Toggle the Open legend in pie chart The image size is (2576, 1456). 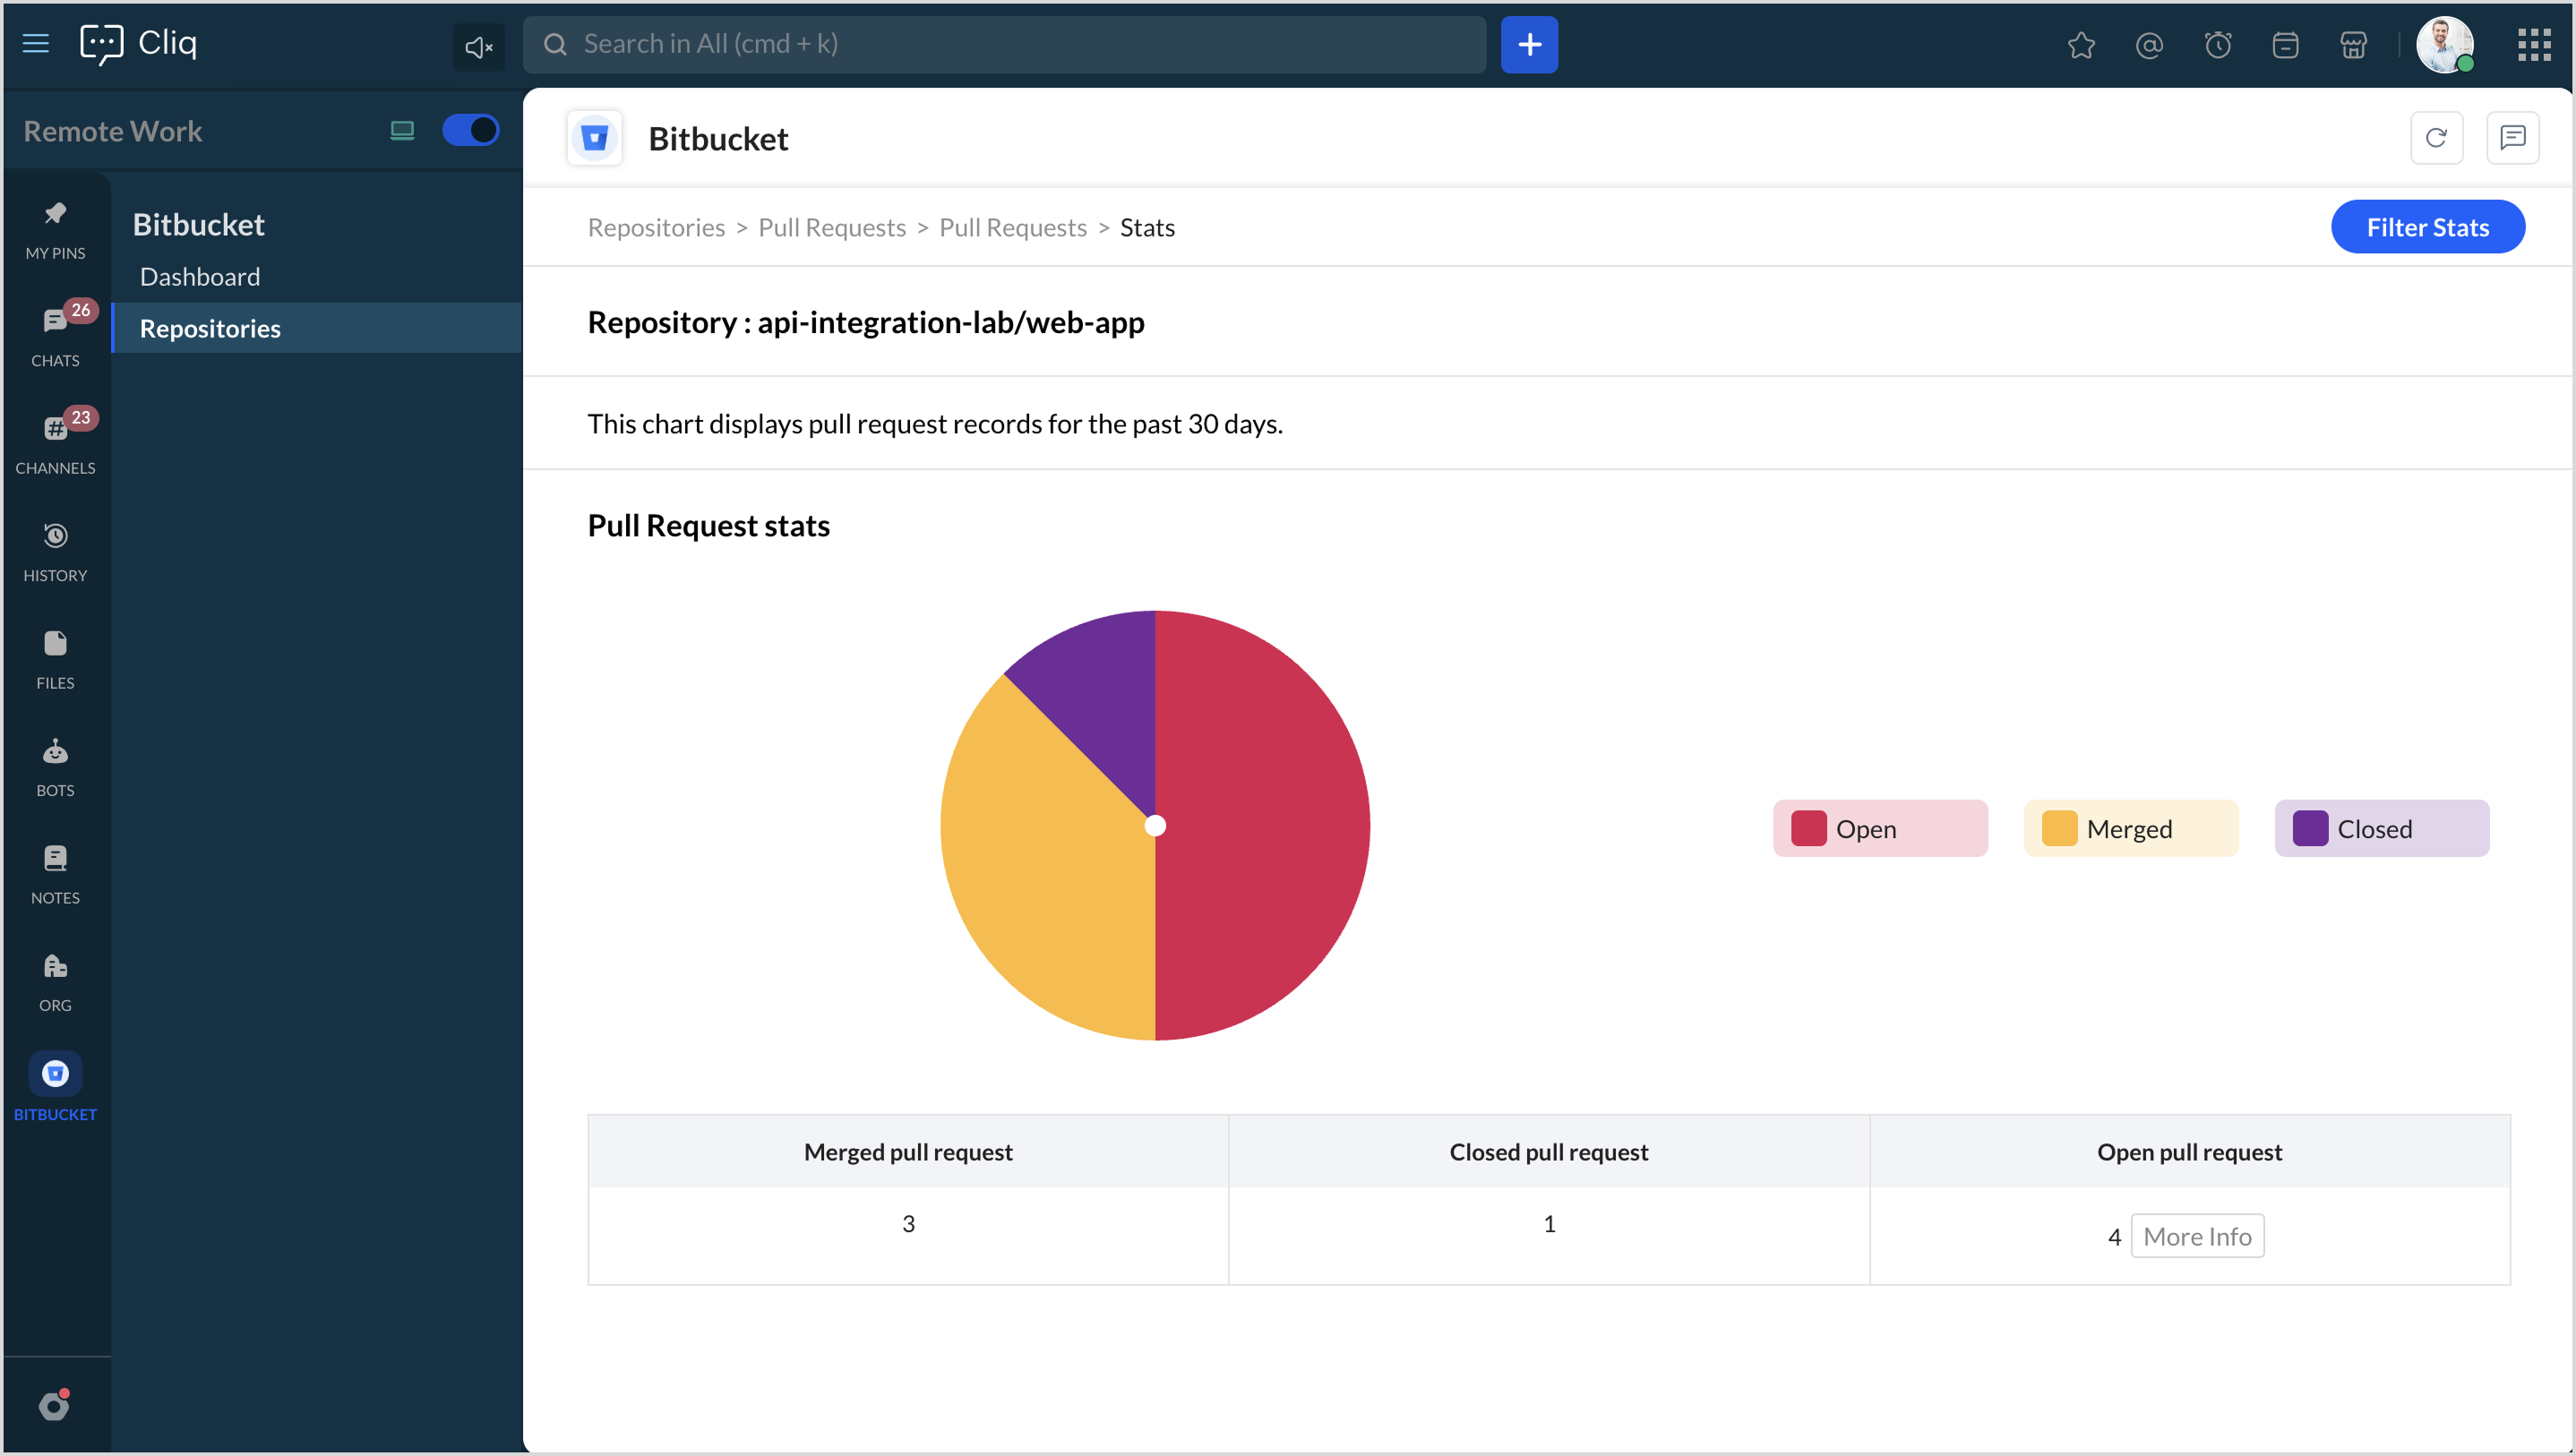pyautogui.click(x=1880, y=828)
